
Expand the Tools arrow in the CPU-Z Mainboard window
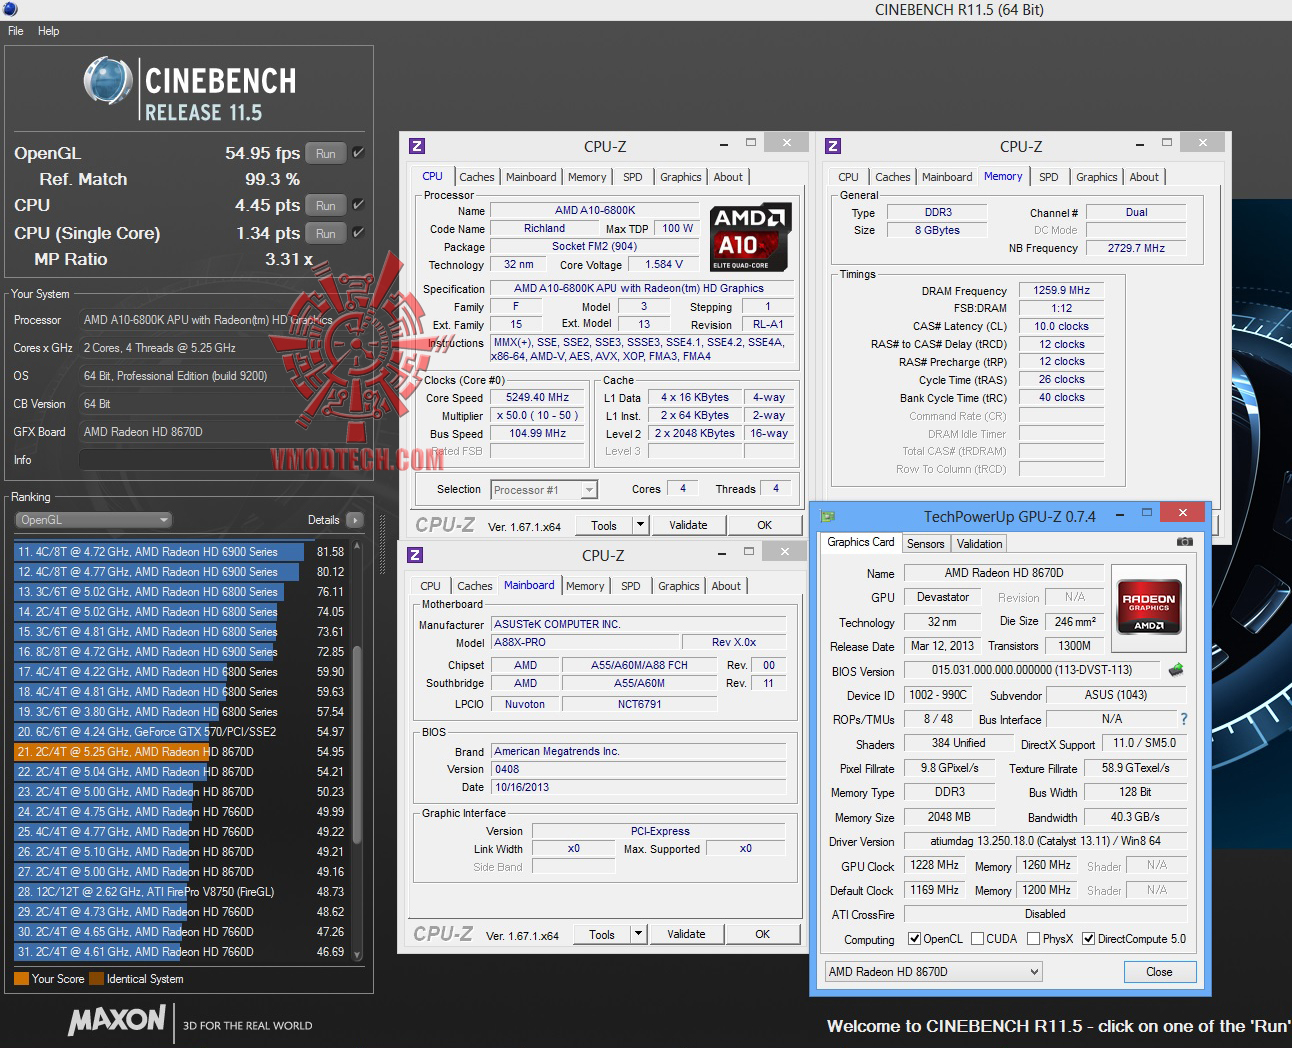(x=639, y=934)
